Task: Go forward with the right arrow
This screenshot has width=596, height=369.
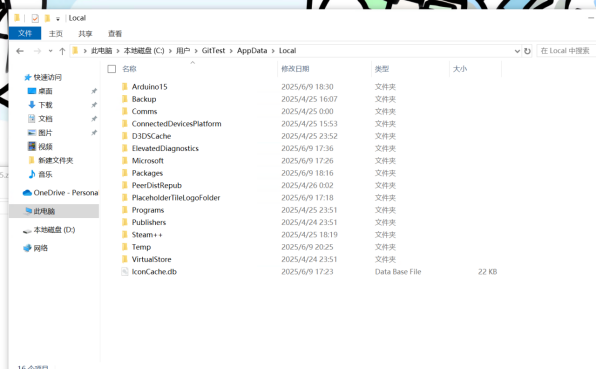Action: [x=37, y=51]
